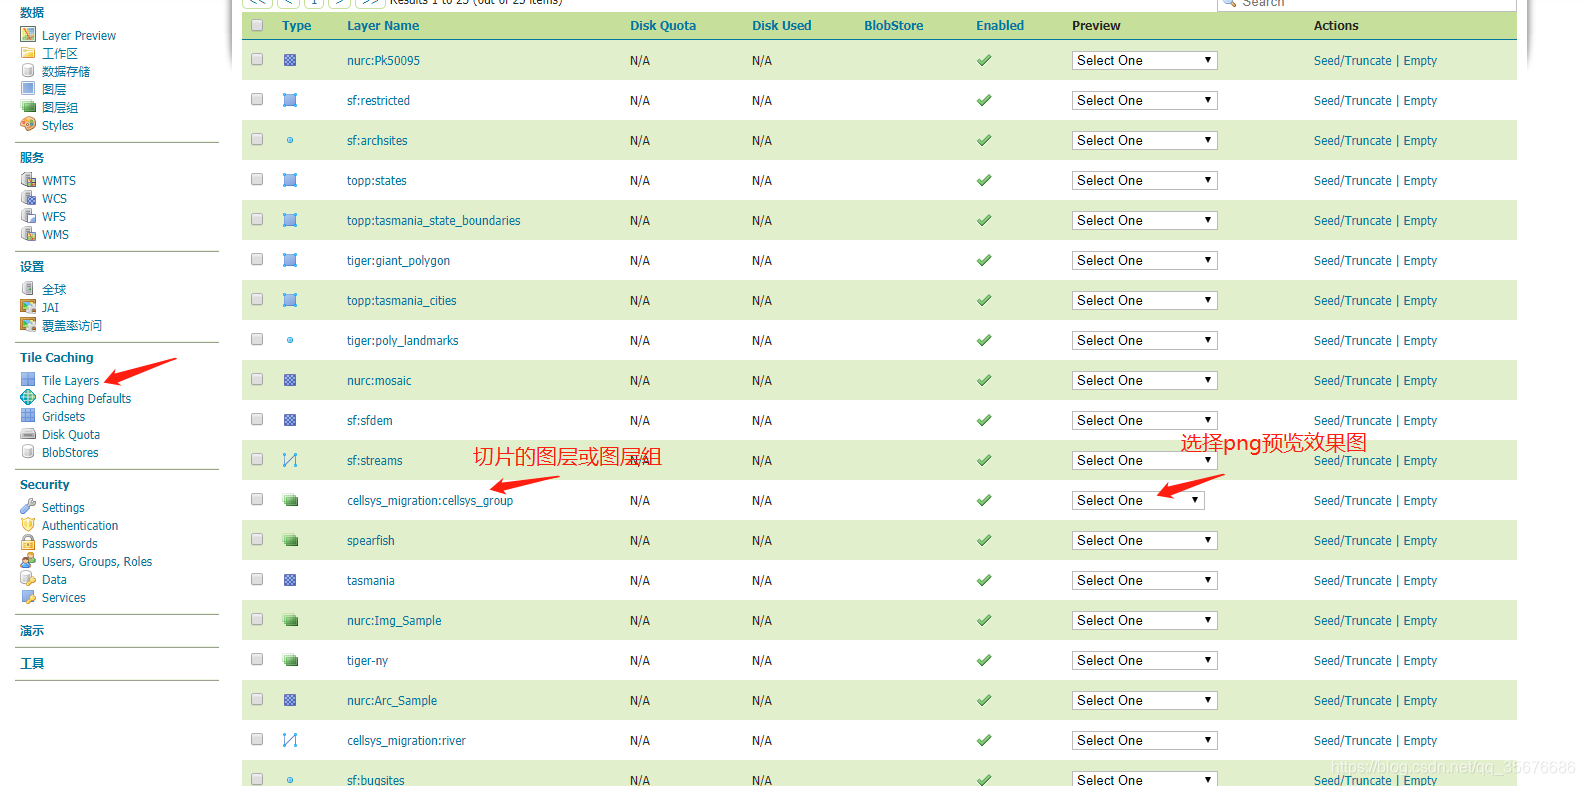The height and width of the screenshot is (786, 1585).
Task: Go to next page of results
Action: [x=341, y=3]
